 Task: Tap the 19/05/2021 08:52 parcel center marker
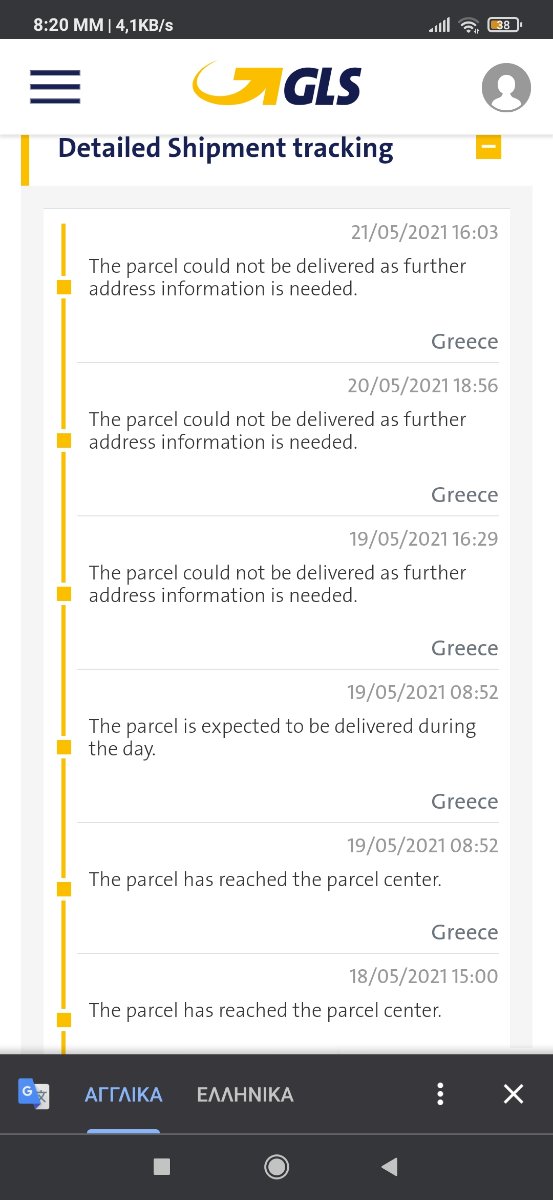click(x=64, y=889)
